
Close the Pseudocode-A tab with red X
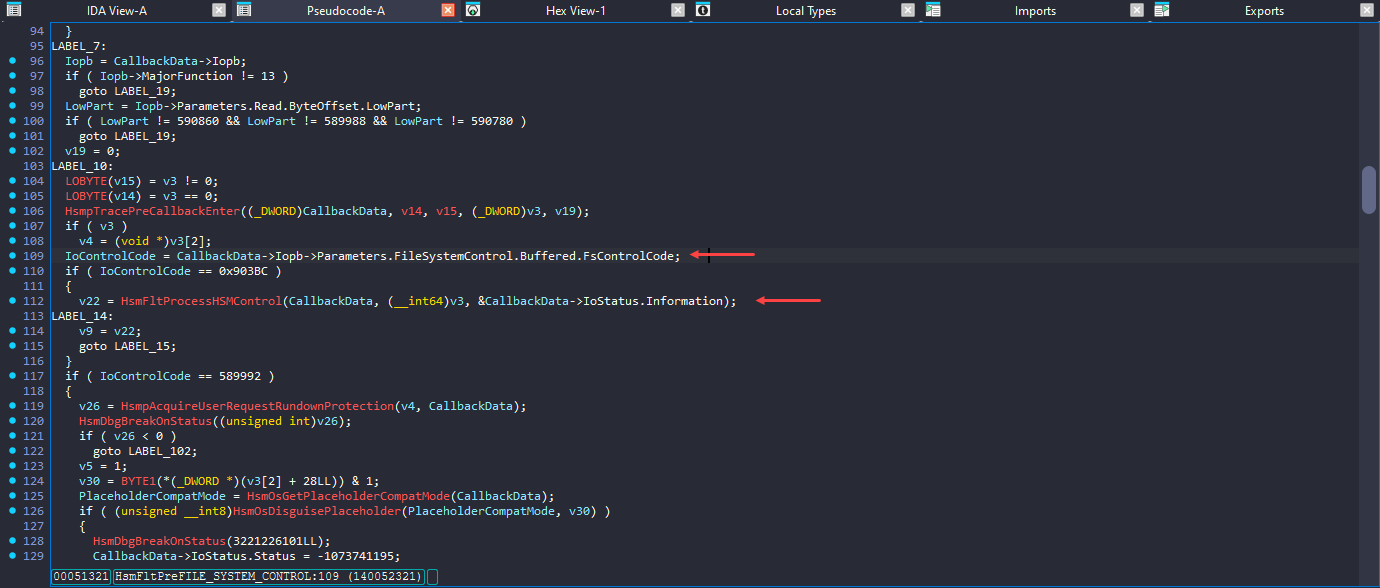pyautogui.click(x=448, y=11)
